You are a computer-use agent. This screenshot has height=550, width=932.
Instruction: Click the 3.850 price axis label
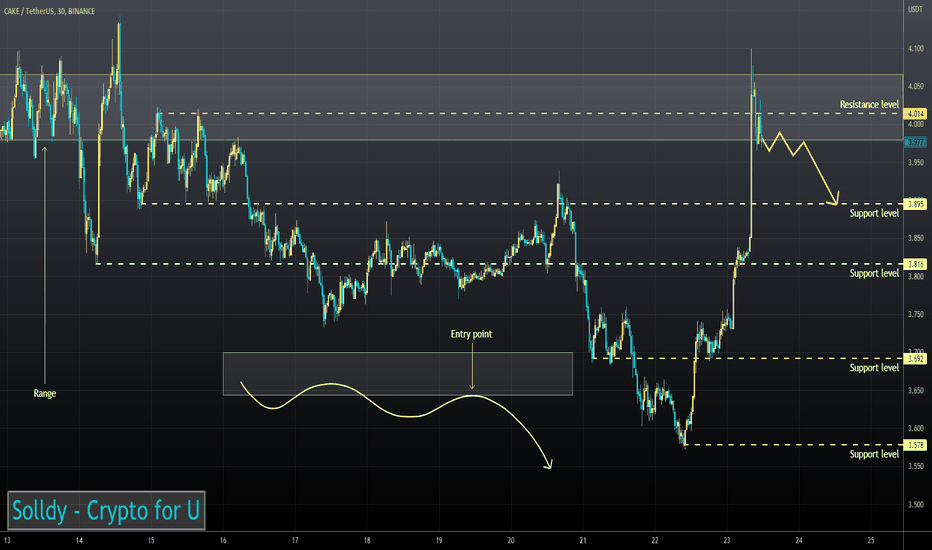coord(916,238)
